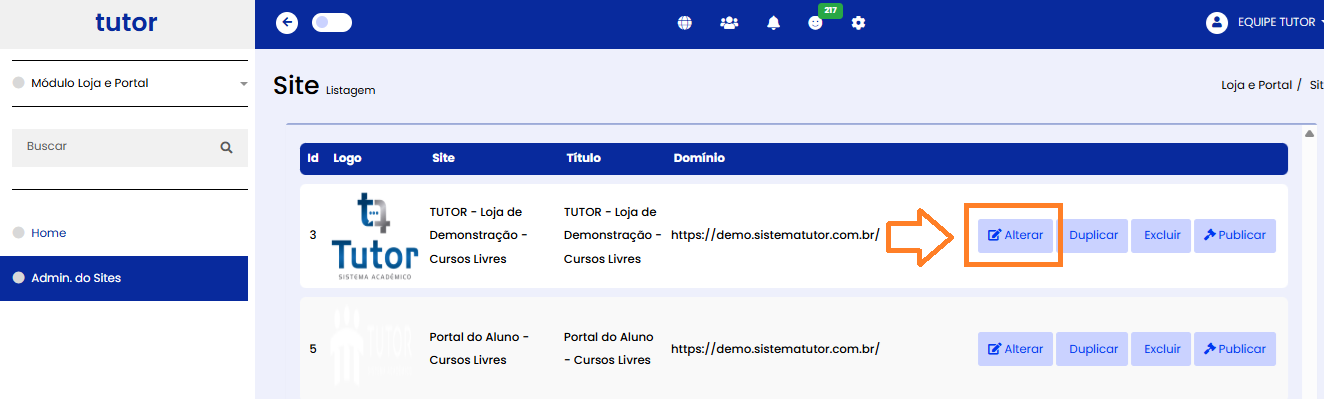Image resolution: width=1324 pixels, height=399 pixels.
Task: Click the id cell '5'
Action: point(313,349)
